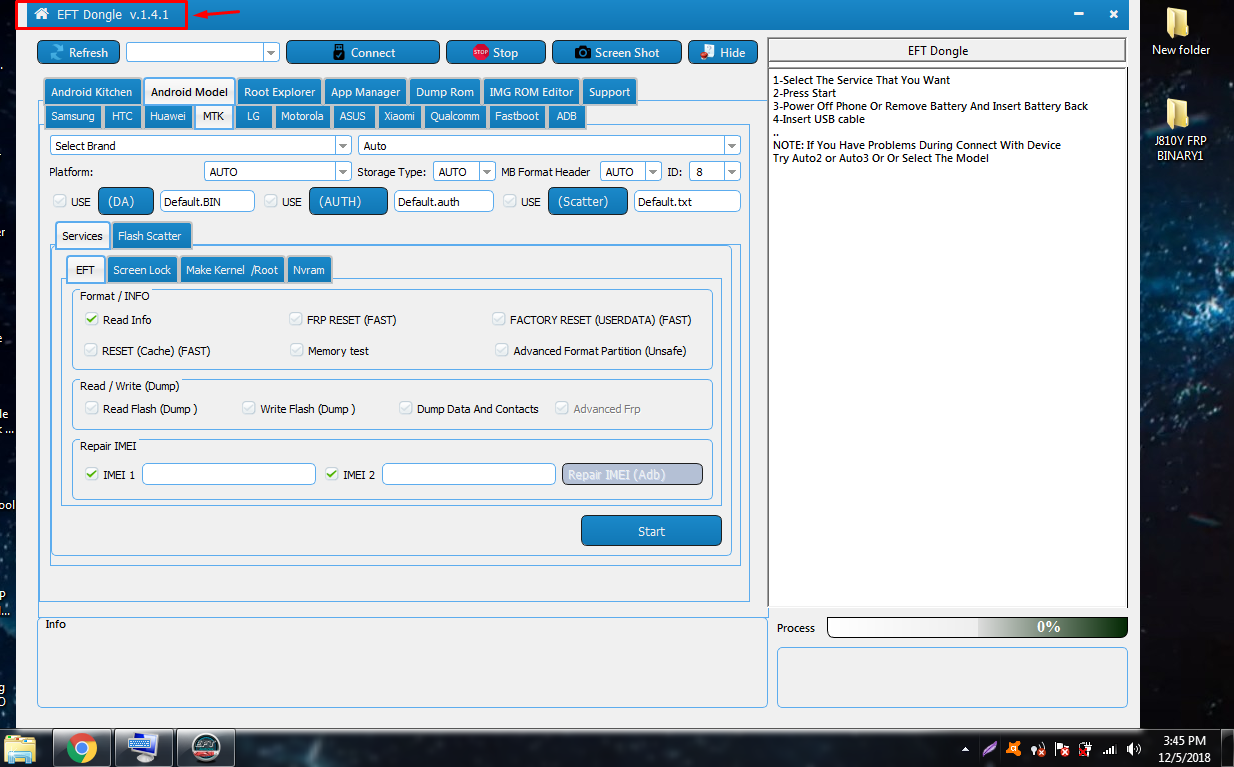Image resolution: width=1234 pixels, height=767 pixels.
Task: Check the Memory test option
Action: pyautogui.click(x=297, y=351)
